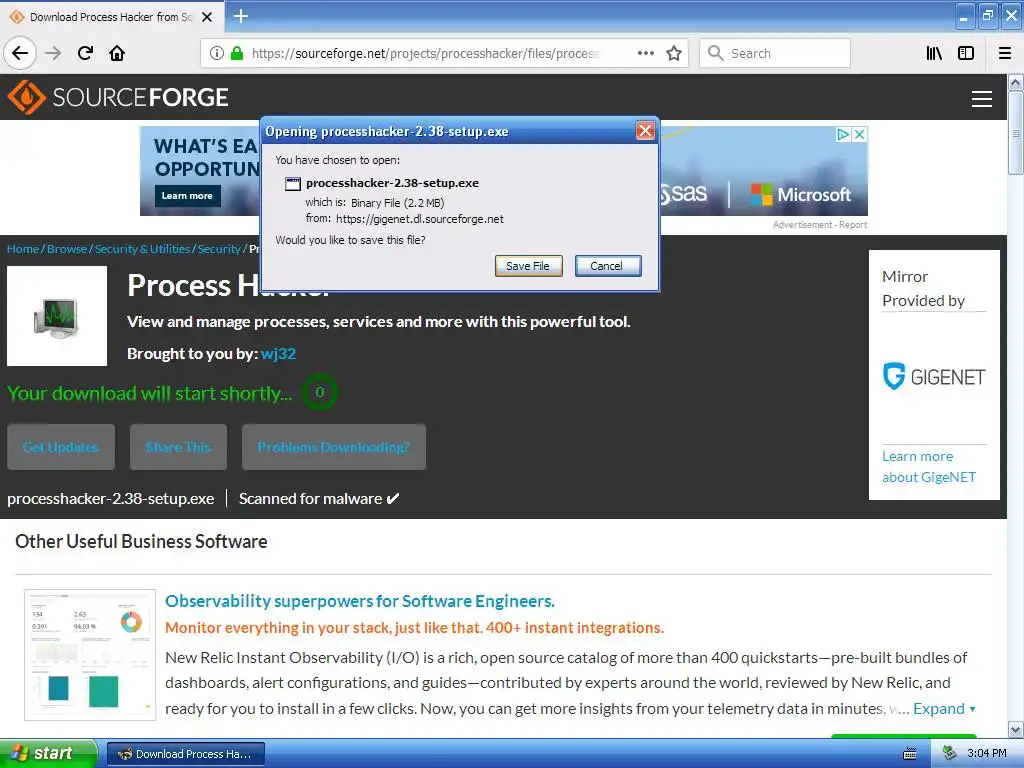Click the forward navigation arrow
Viewport: 1024px width, 768px height.
click(x=53, y=54)
